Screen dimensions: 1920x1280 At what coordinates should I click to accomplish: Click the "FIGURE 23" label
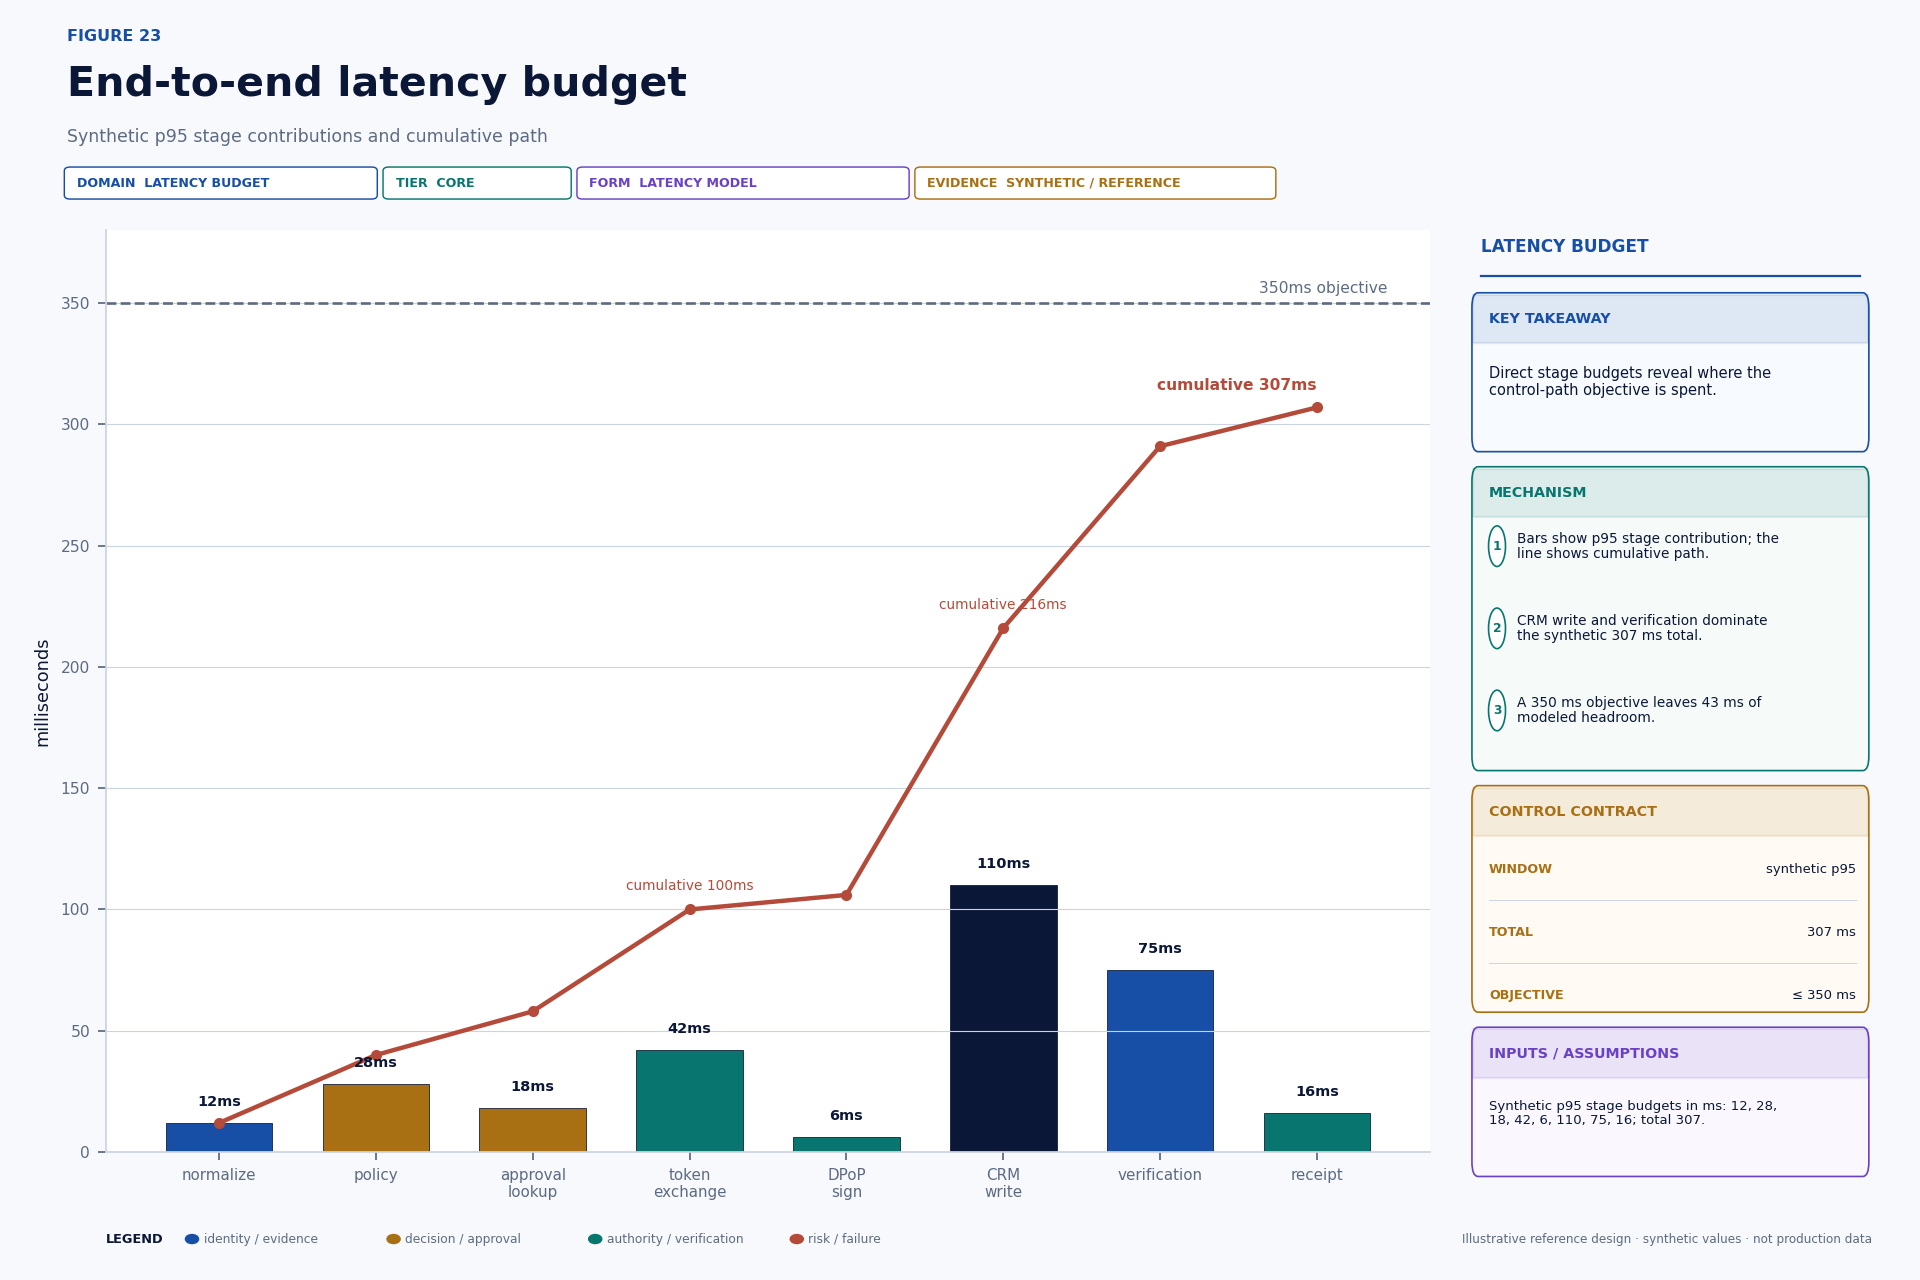[x=114, y=37]
